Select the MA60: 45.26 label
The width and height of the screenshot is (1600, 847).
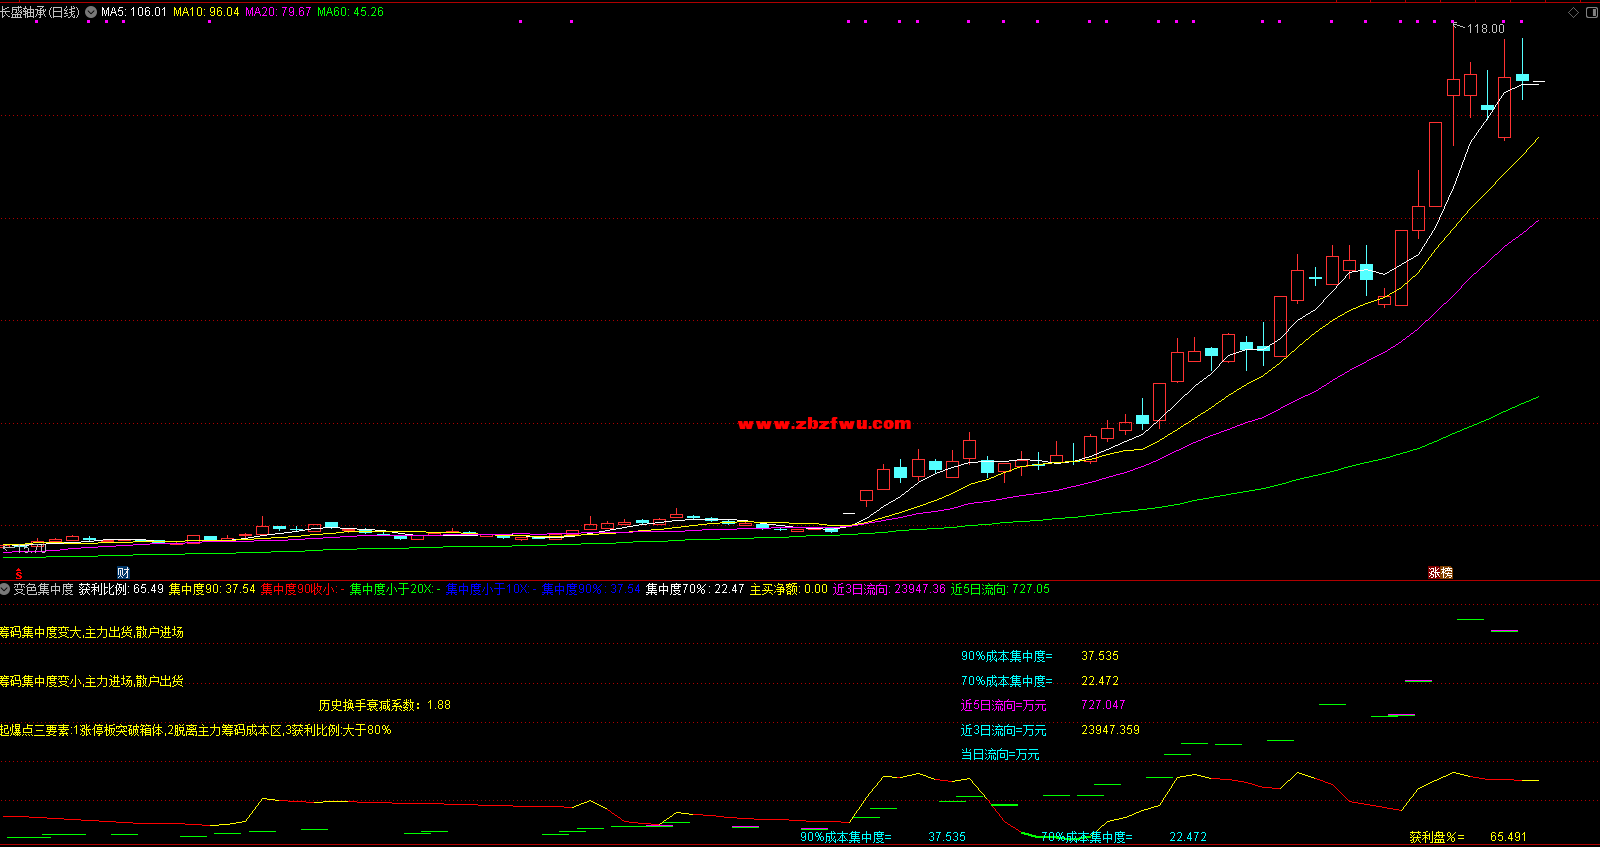click(350, 12)
